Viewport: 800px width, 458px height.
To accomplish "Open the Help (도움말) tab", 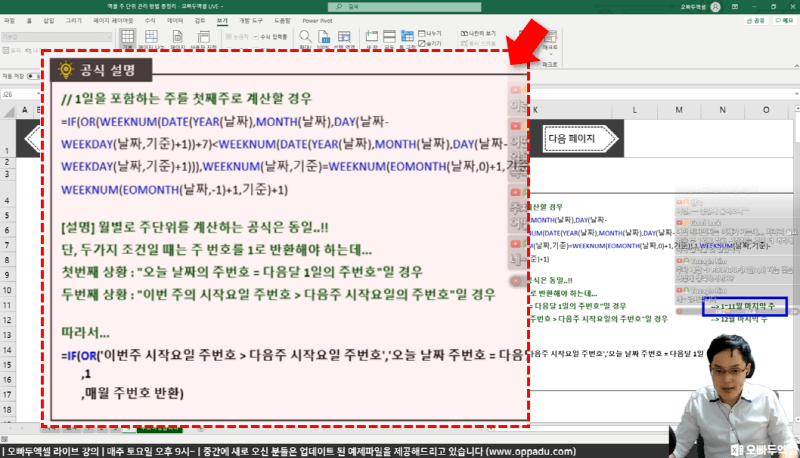I will [282, 21].
